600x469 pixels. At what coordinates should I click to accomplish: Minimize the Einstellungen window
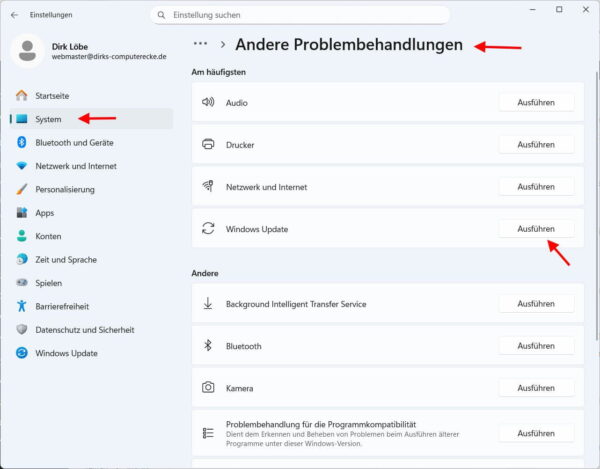pos(532,10)
